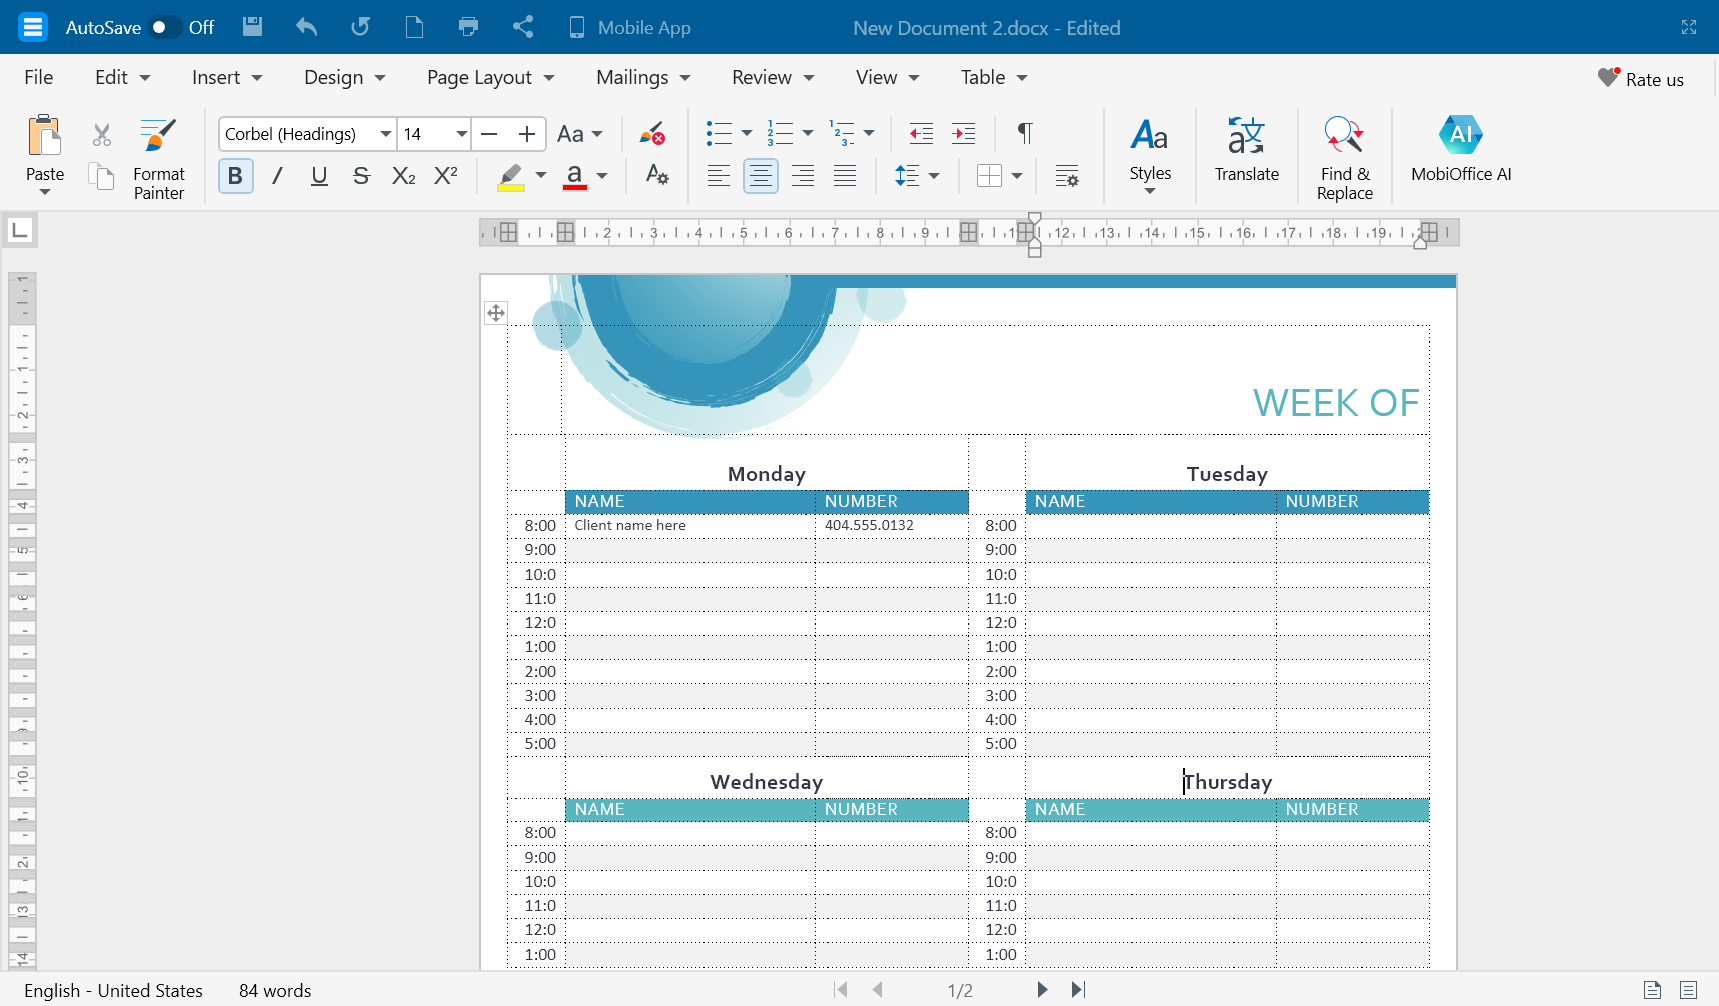
Task: Click the Format Painter tool
Action: (158, 157)
